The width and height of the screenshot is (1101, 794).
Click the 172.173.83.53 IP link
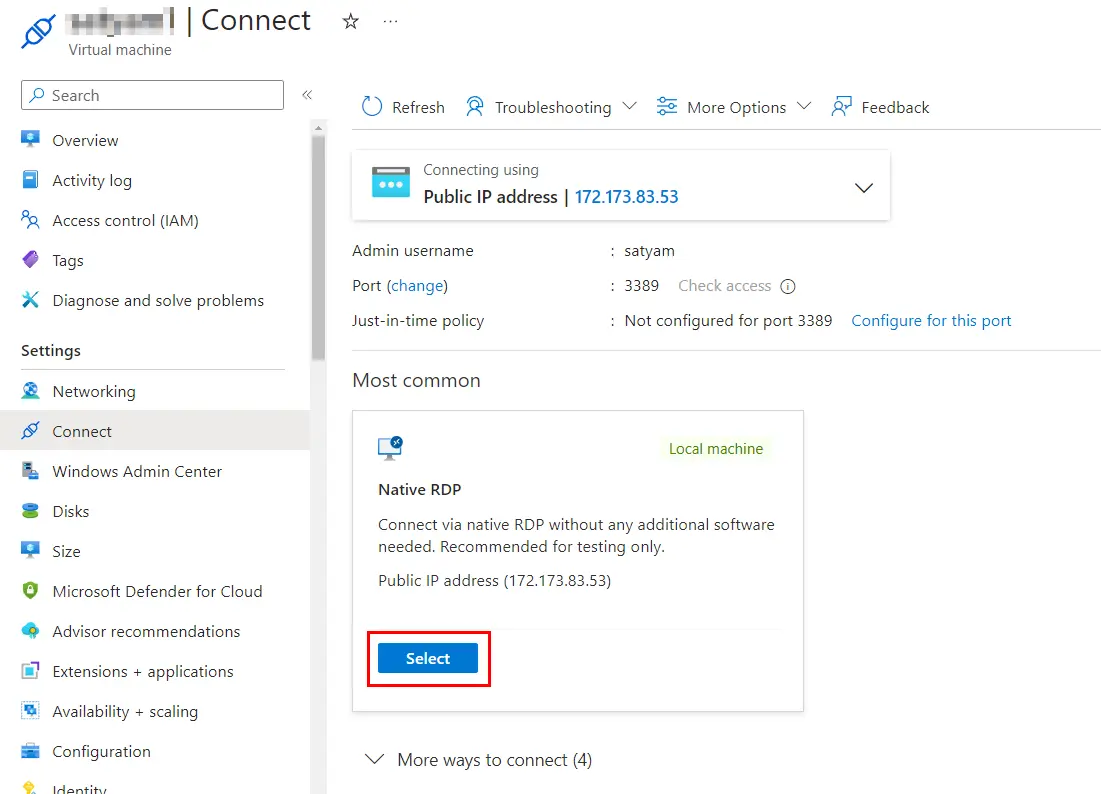pos(626,197)
